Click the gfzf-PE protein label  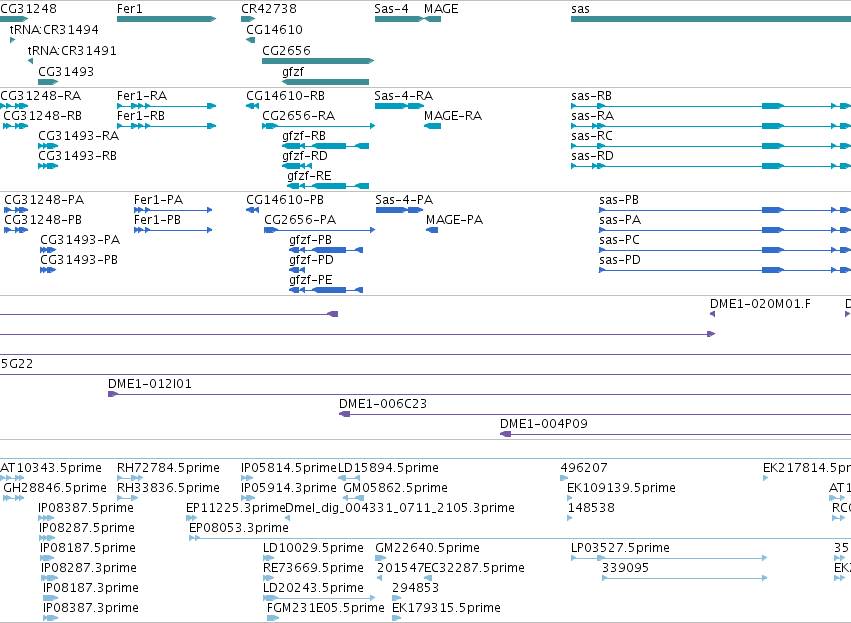[311, 280]
